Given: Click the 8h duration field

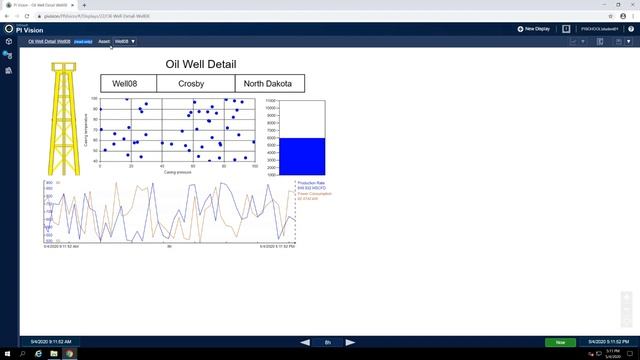Looking at the screenshot, I should coord(328,342).
